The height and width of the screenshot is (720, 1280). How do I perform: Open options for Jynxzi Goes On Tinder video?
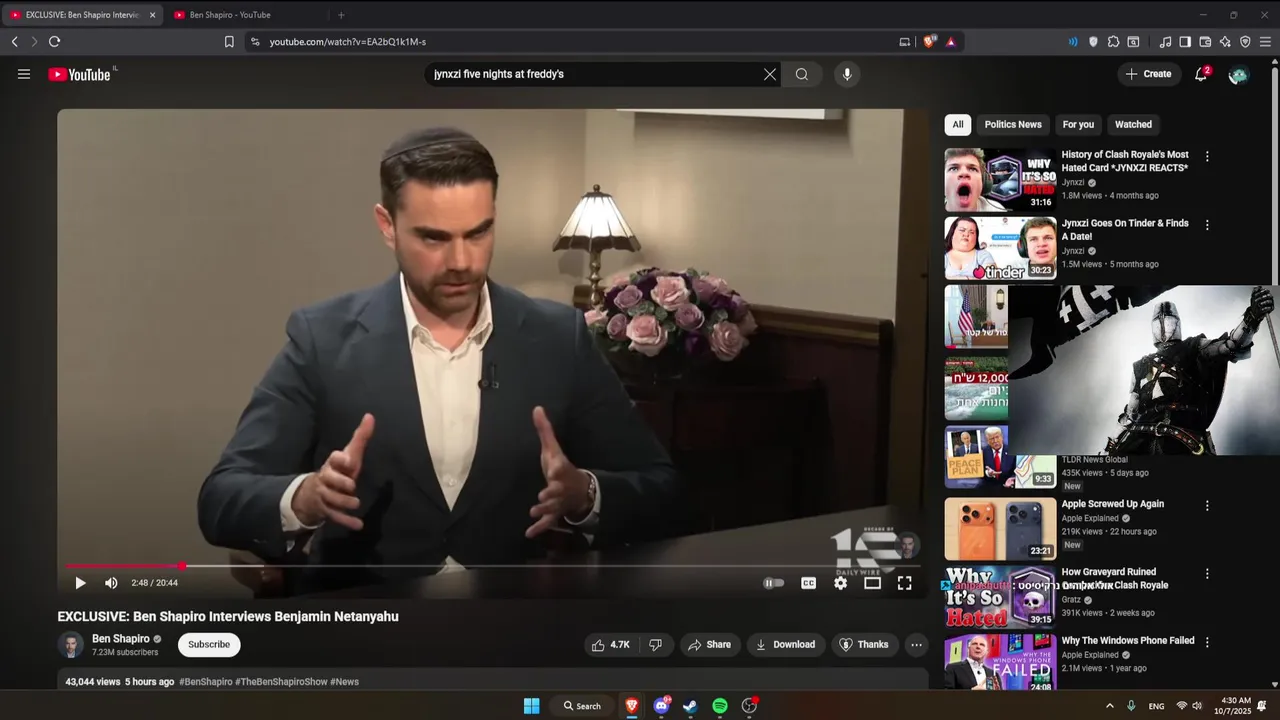(1207, 226)
